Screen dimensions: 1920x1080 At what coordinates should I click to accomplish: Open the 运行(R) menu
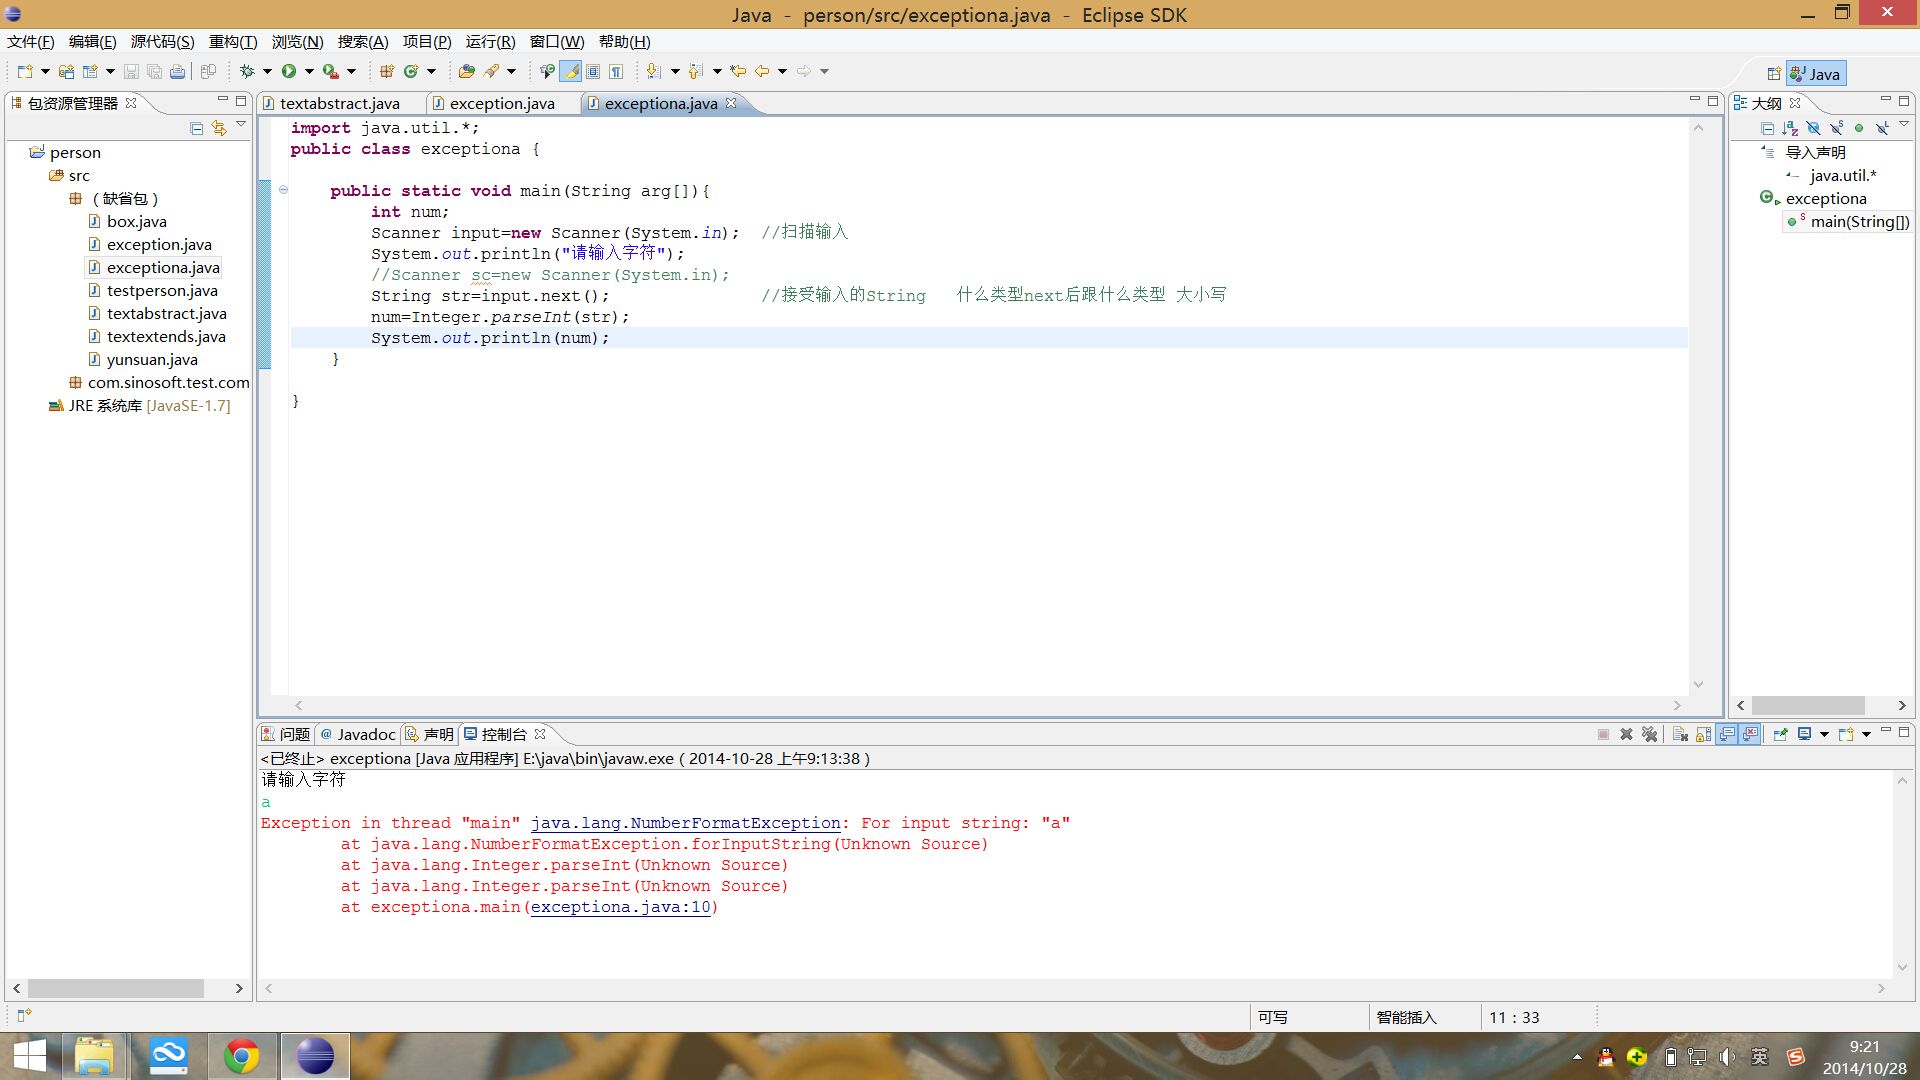(x=490, y=41)
